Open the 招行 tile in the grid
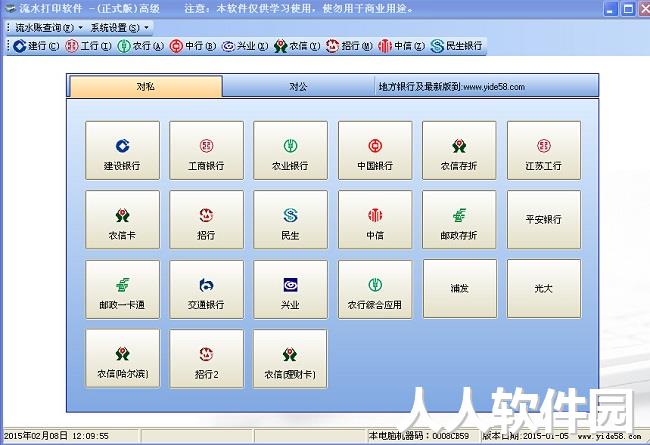The image size is (650, 445). click(x=206, y=220)
